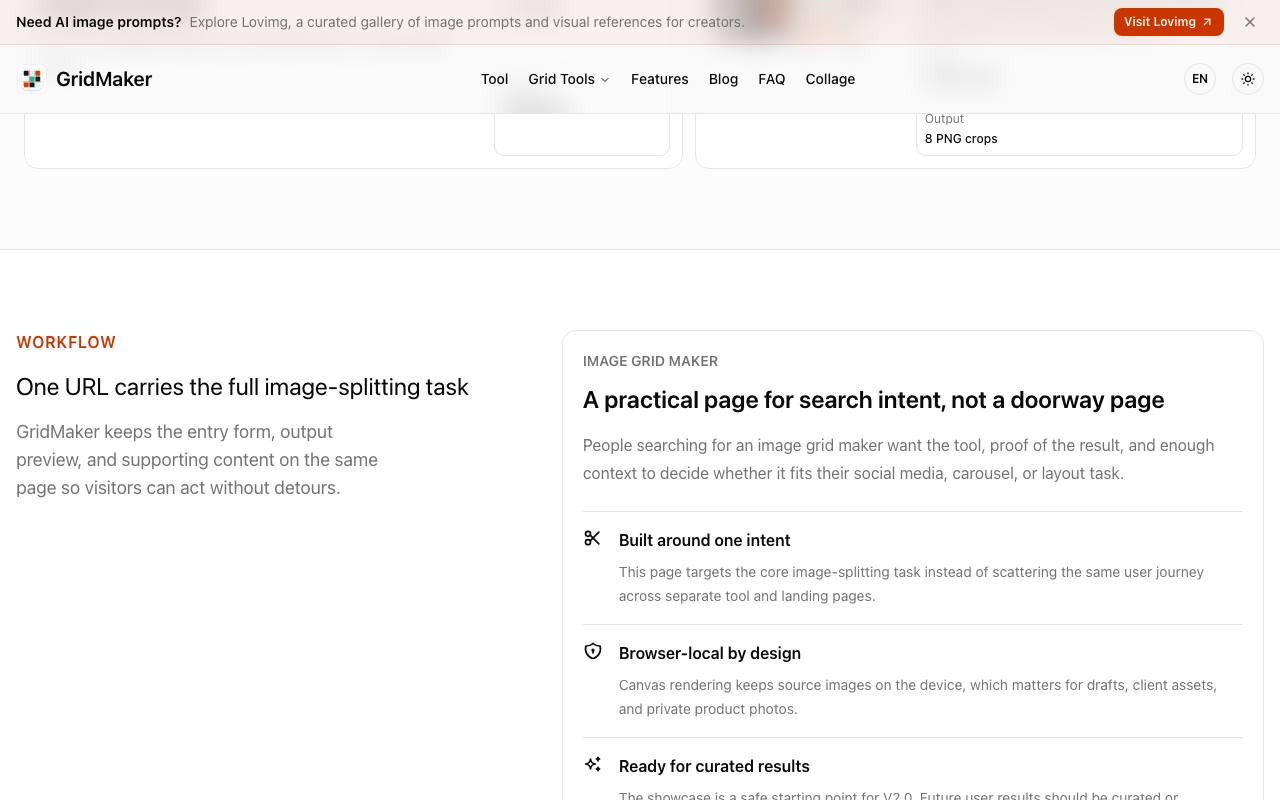This screenshot has height=800, width=1280.
Task: Click the WORKFLOW section label
Action: pos(66,342)
